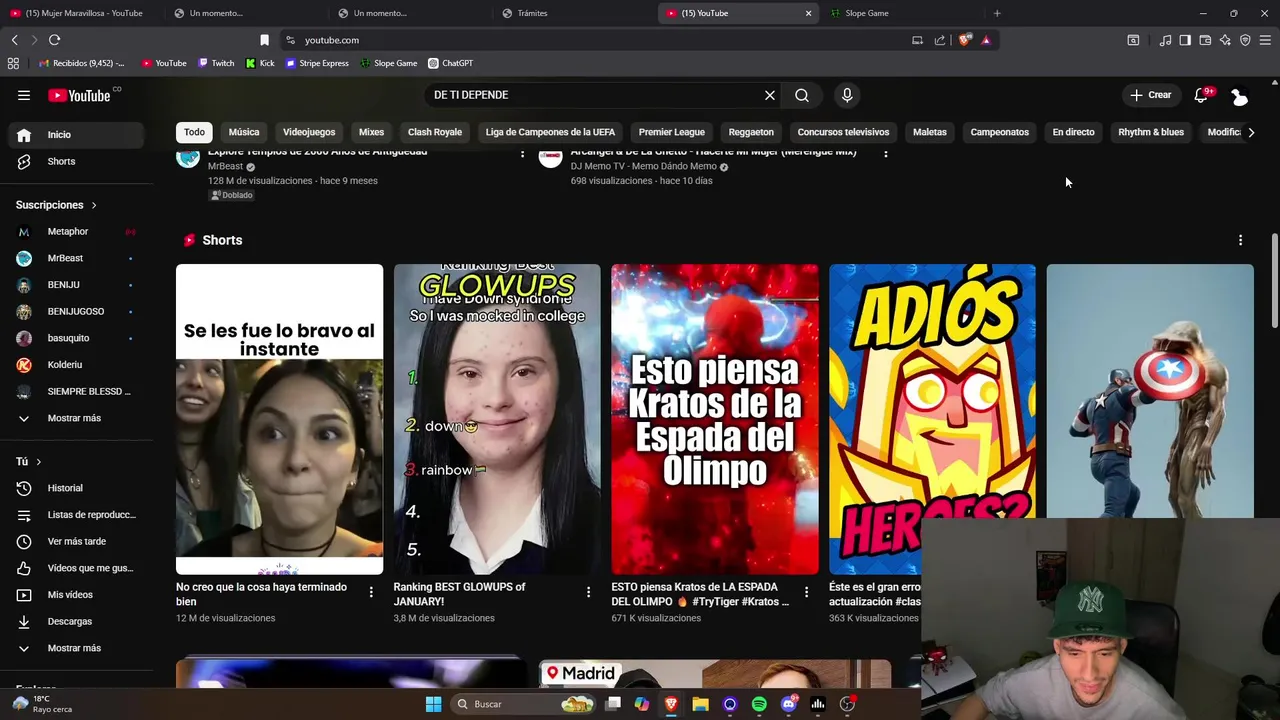Select the En directo filter chip
The height and width of the screenshot is (720, 1280).
pos(1073,132)
